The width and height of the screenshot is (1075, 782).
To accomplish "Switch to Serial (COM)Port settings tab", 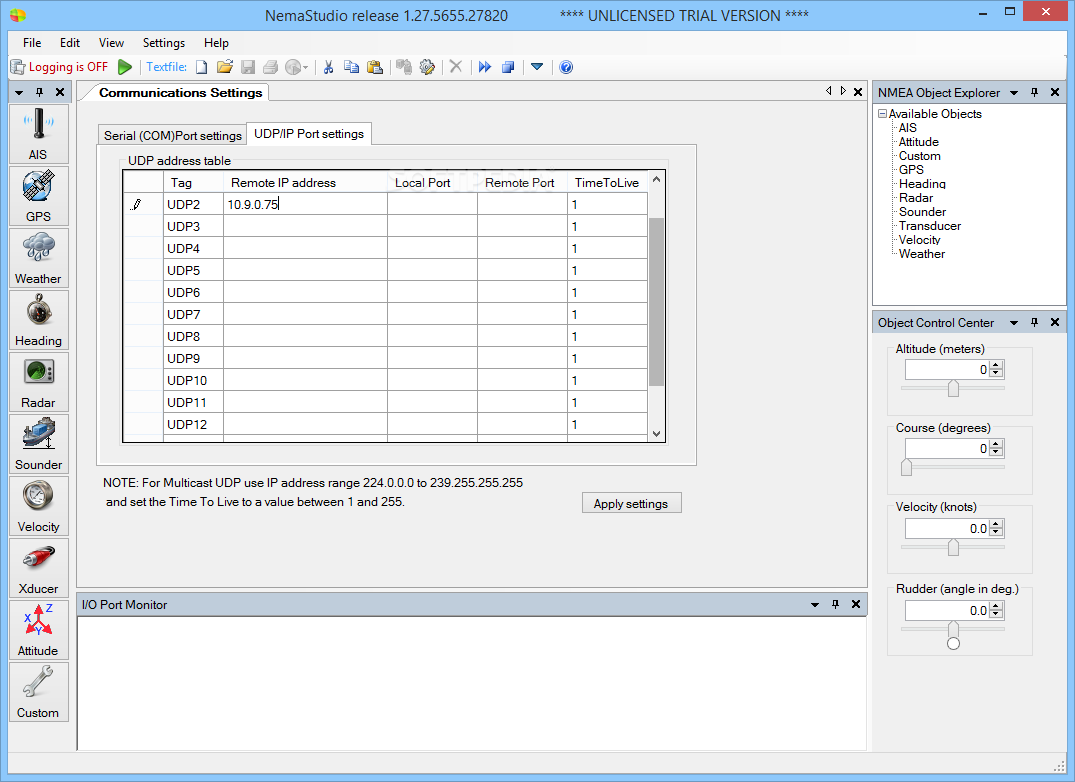I will click(173, 136).
